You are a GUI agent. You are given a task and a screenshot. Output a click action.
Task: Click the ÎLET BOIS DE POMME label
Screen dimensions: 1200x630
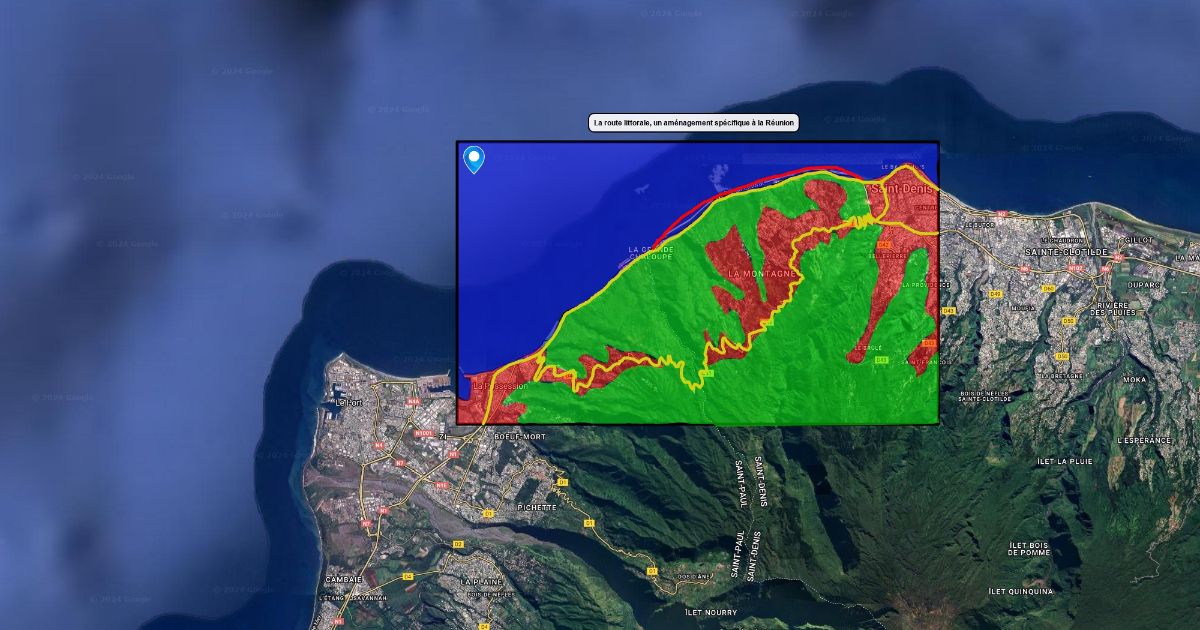tap(1029, 547)
